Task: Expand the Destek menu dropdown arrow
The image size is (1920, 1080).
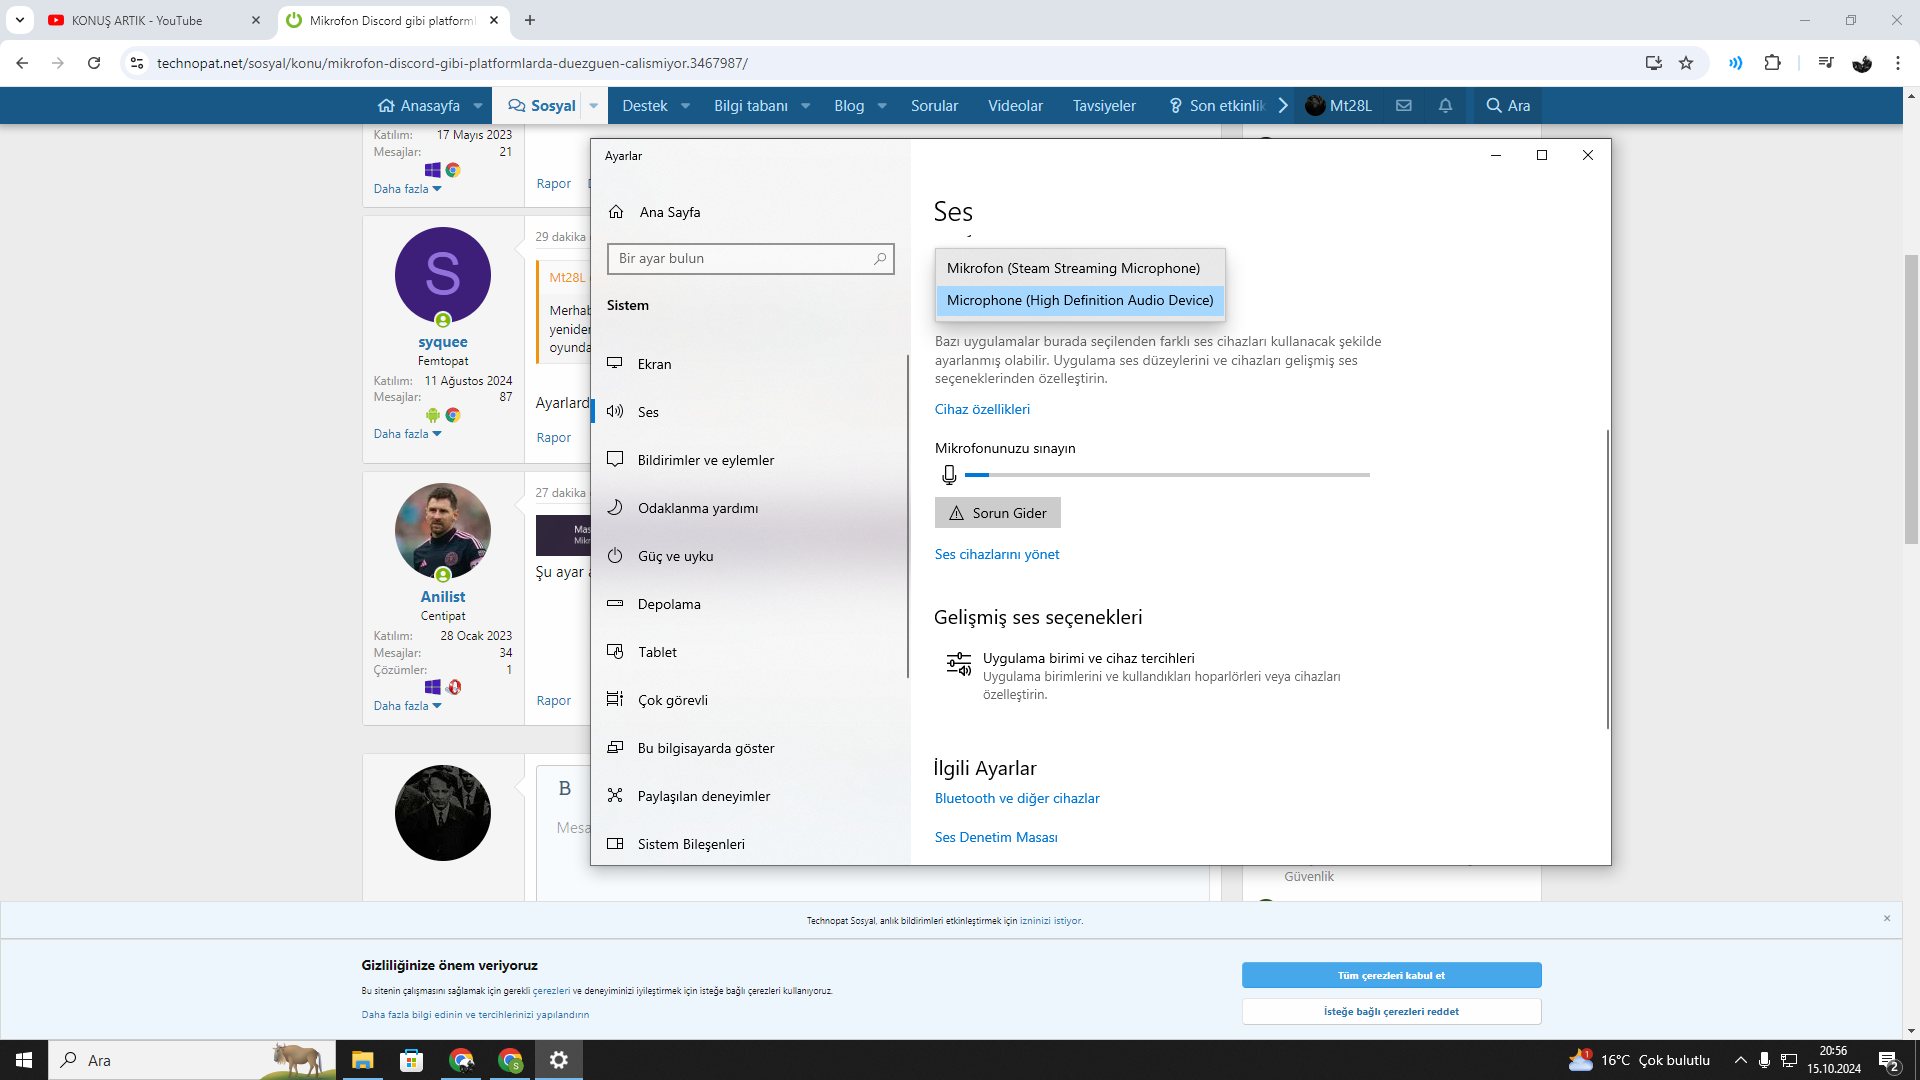Action: pyautogui.click(x=686, y=106)
